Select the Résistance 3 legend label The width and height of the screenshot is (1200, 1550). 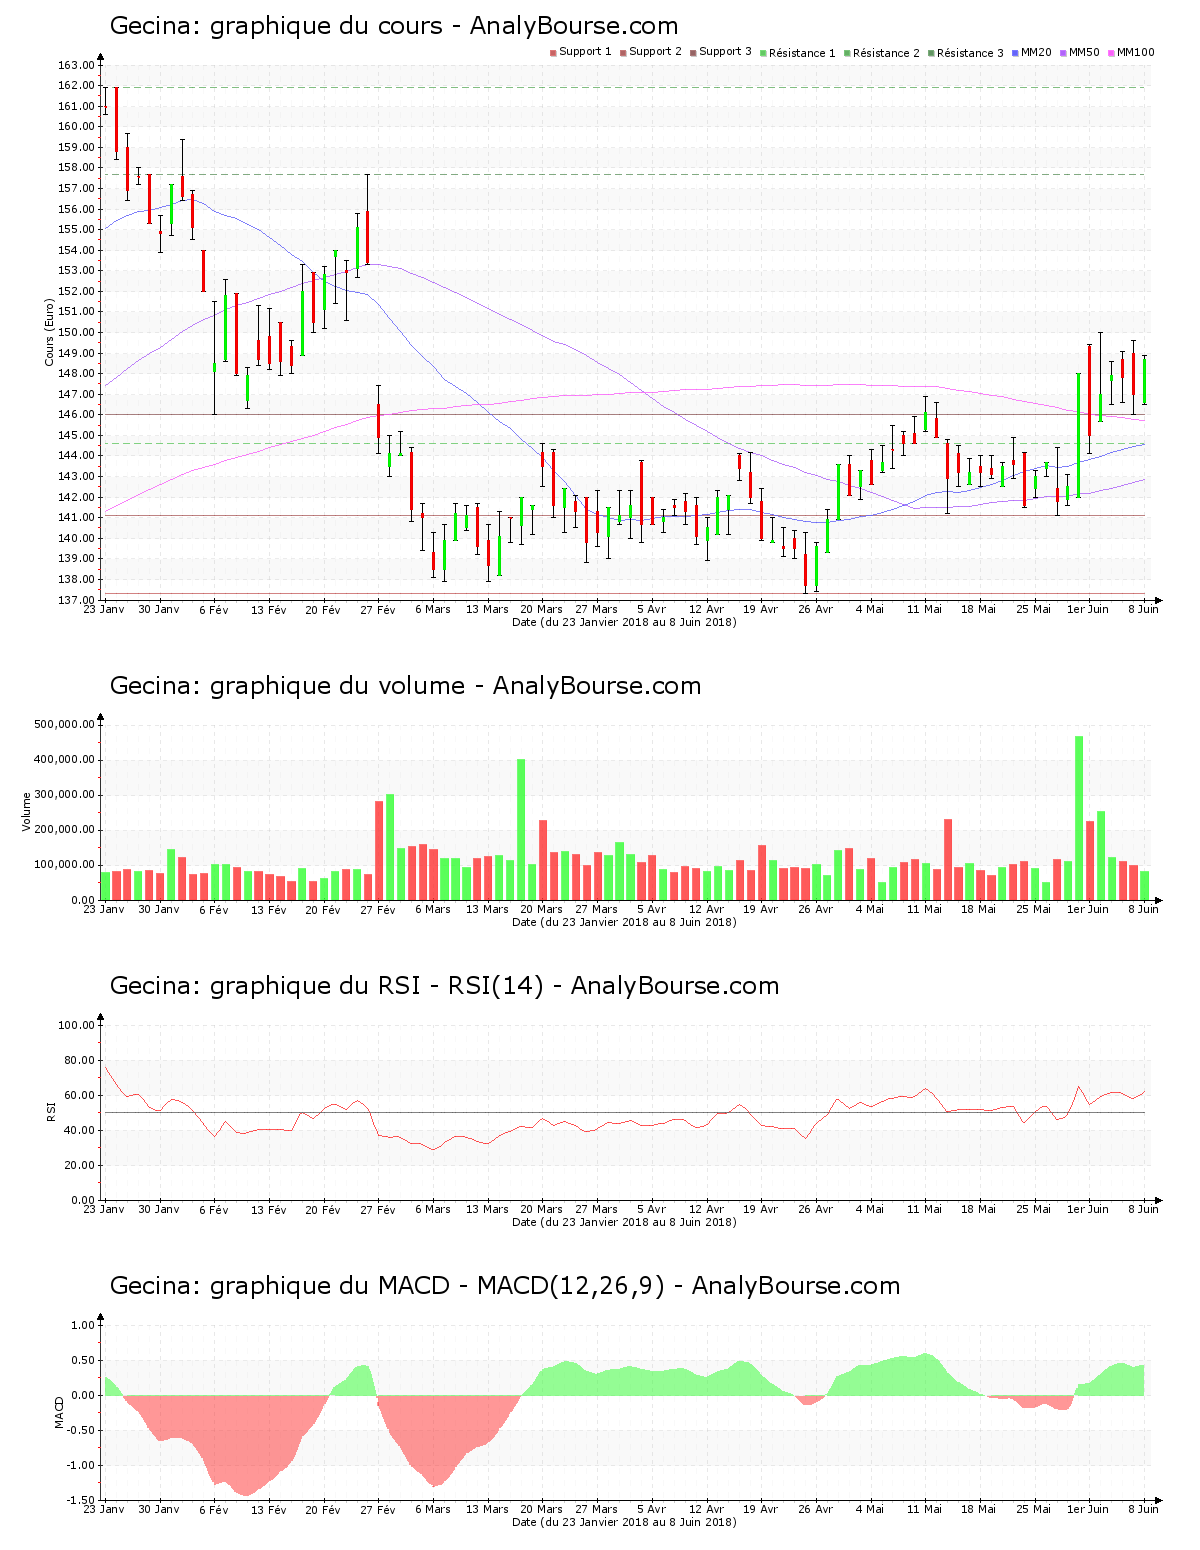tap(970, 53)
